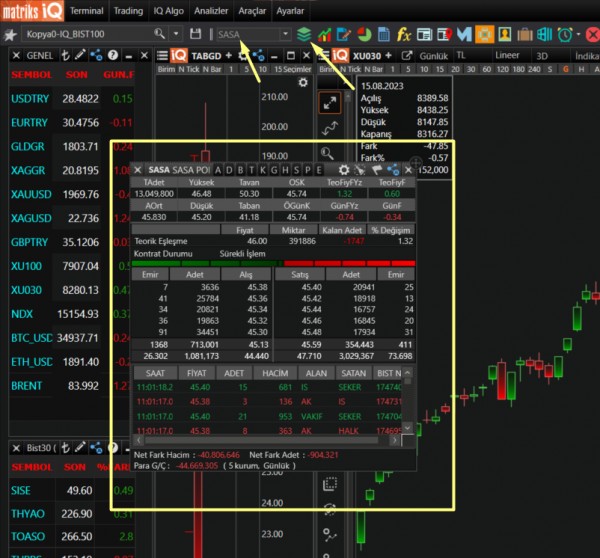Click the window with red pin icon
The width and height of the screenshot is (600, 558).
coord(444,34)
